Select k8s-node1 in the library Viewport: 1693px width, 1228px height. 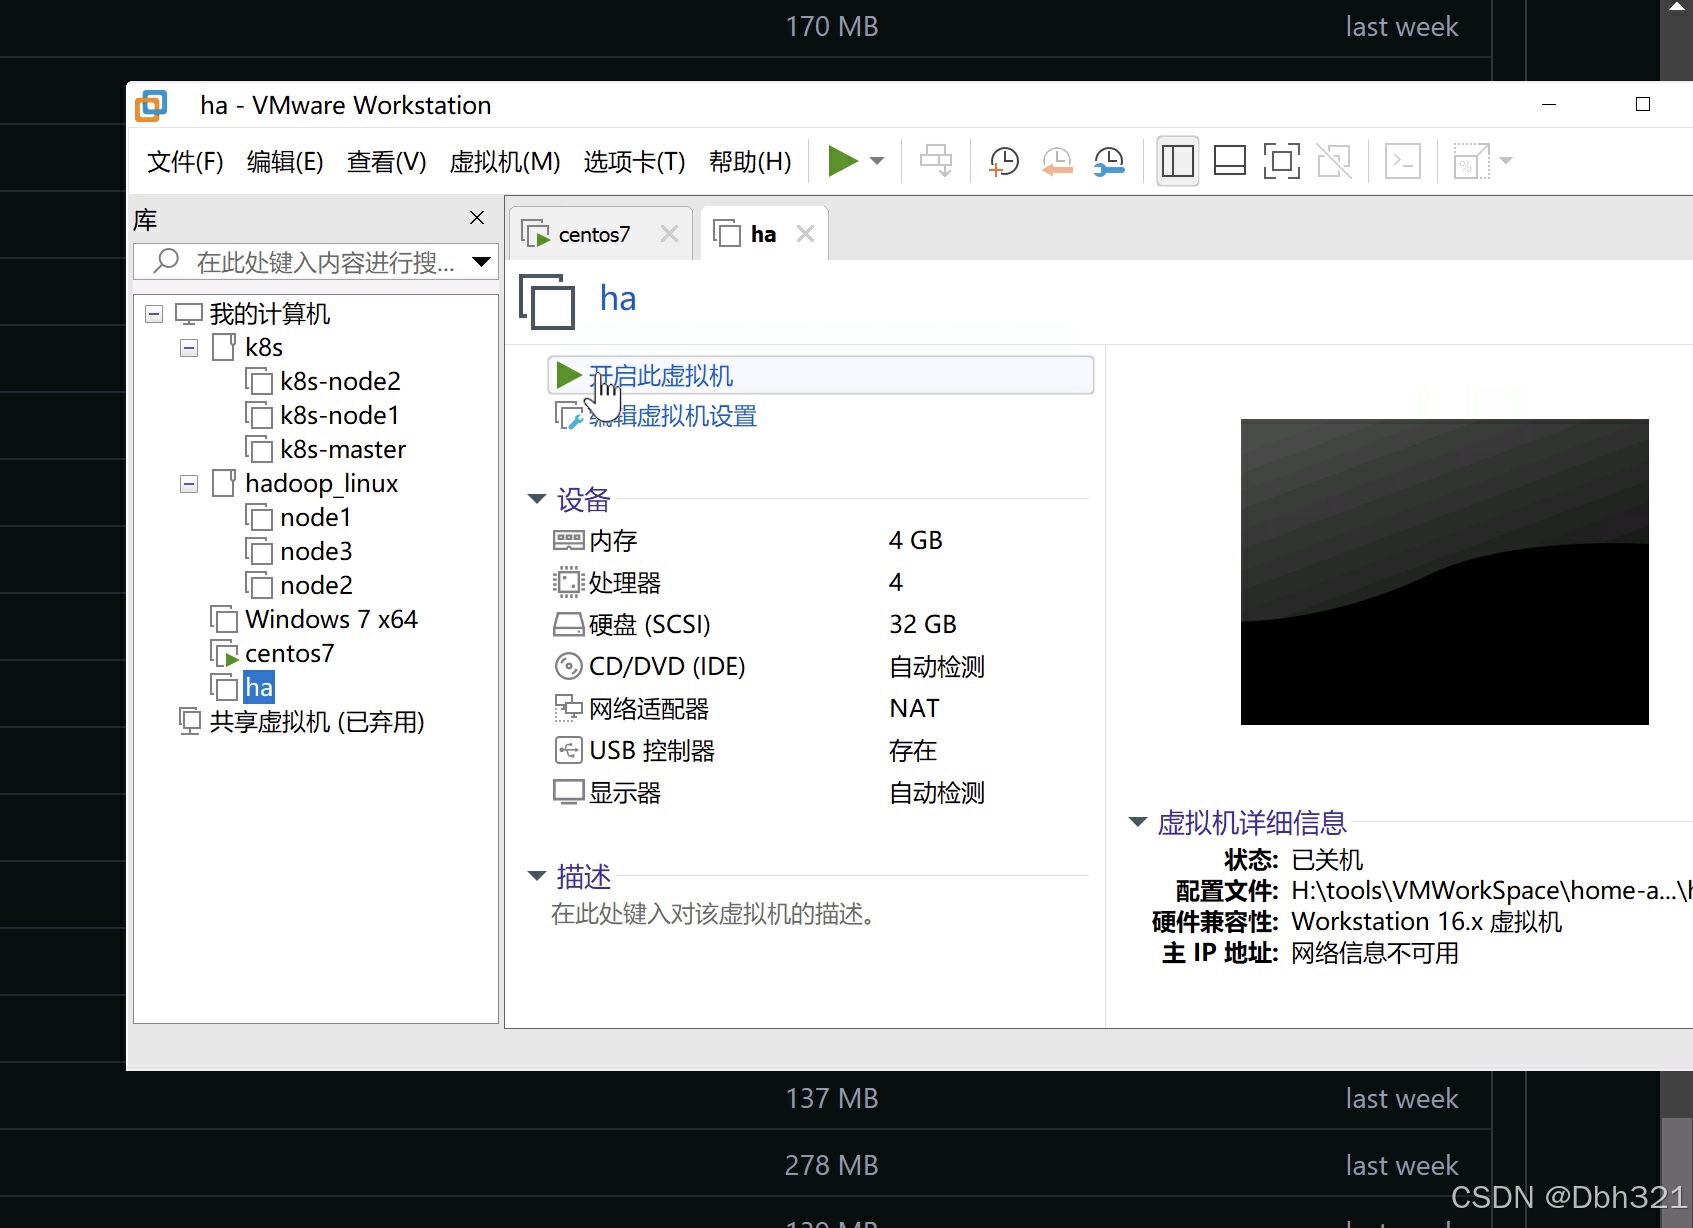pos(340,415)
